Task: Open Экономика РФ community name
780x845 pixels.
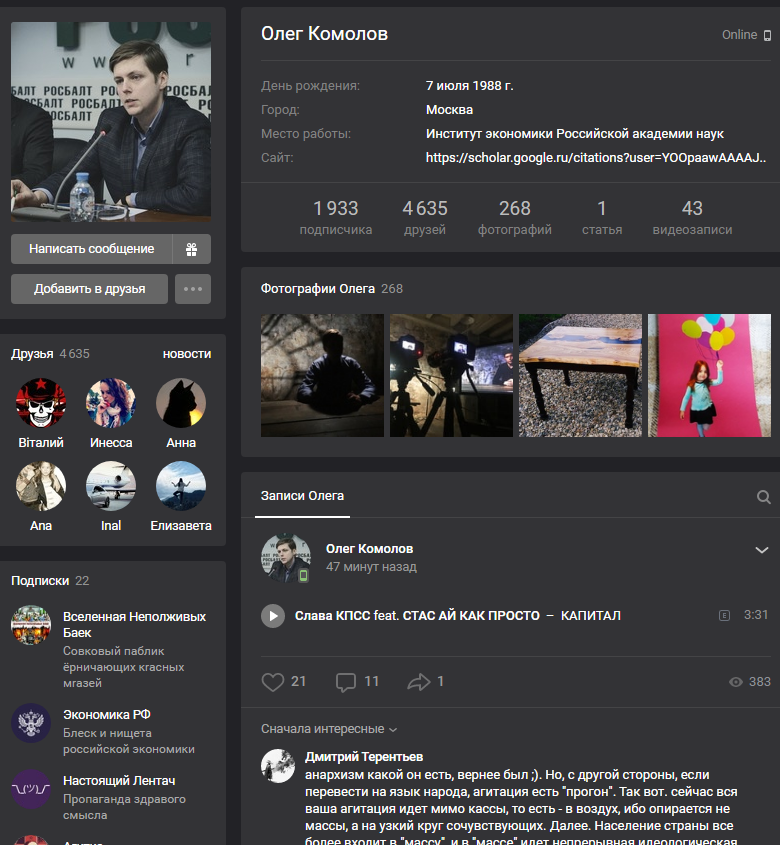Action: [x=107, y=715]
